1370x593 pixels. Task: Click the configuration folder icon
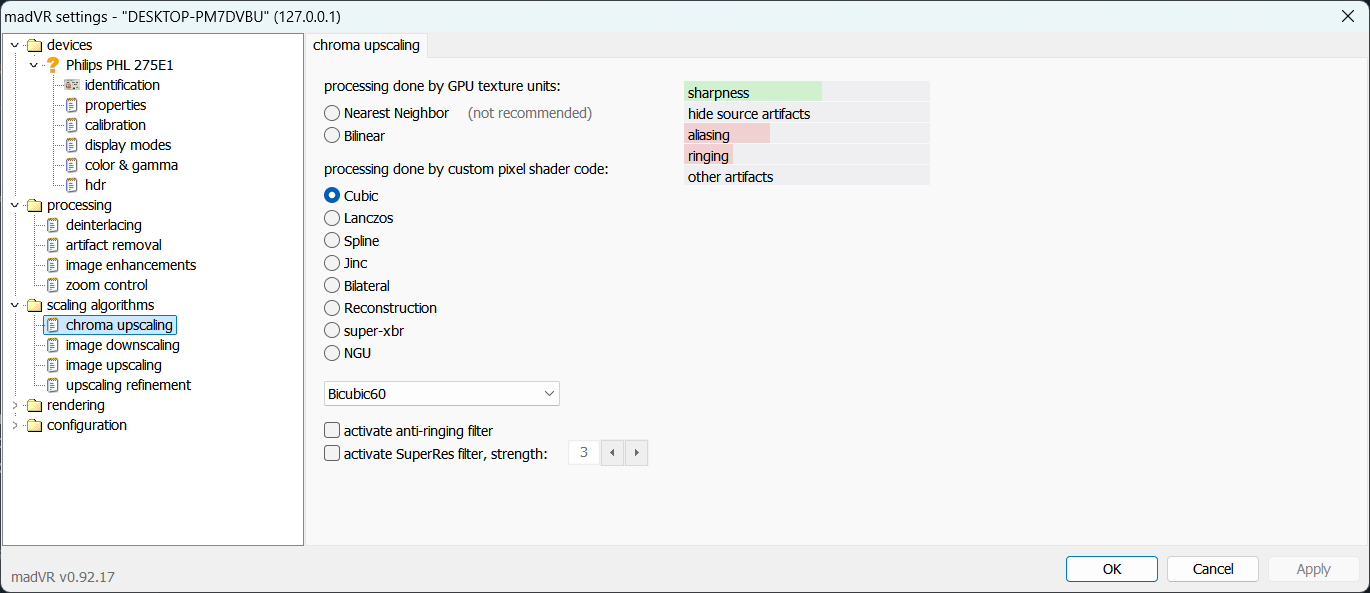click(x=35, y=425)
